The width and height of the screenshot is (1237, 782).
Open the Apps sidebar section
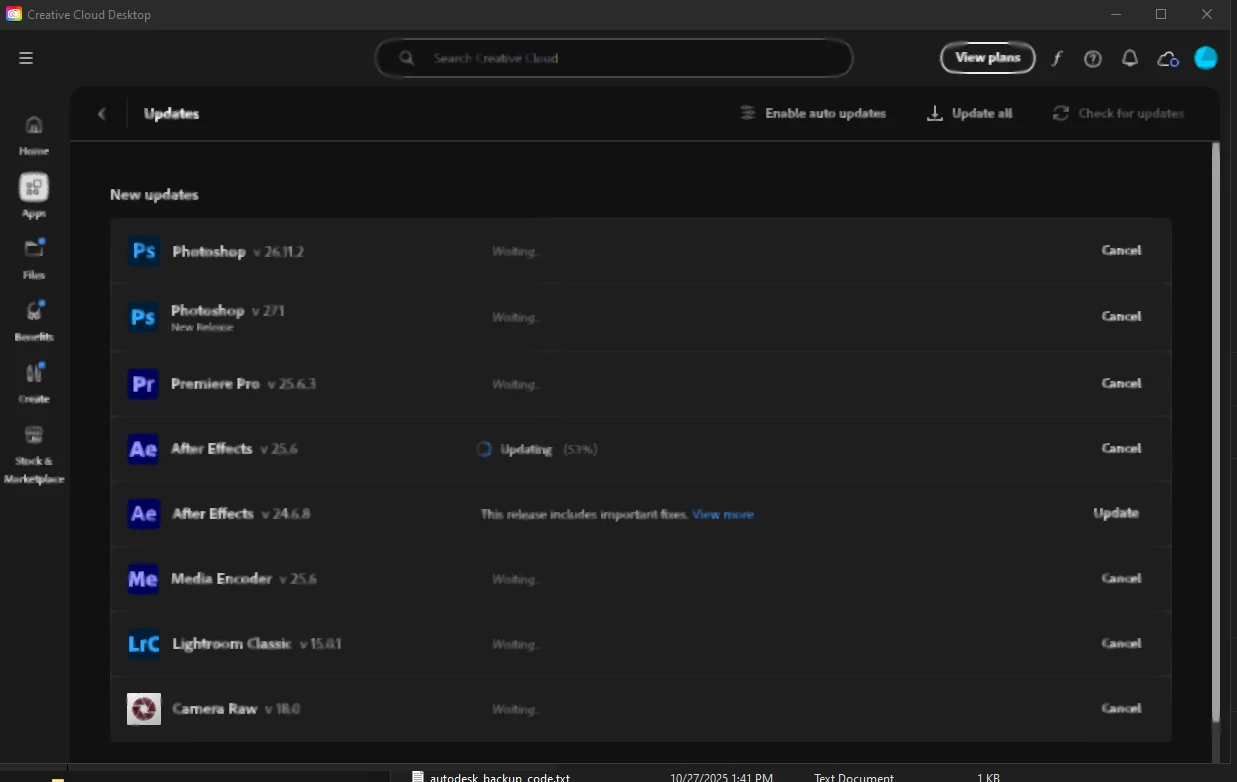pos(34,196)
